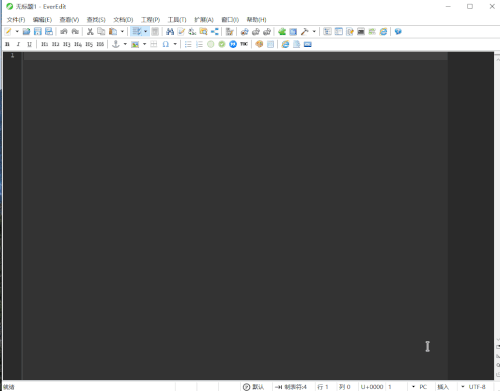The image size is (500, 391).
Task: Click inside the dark text editing area
Action: 235,217
